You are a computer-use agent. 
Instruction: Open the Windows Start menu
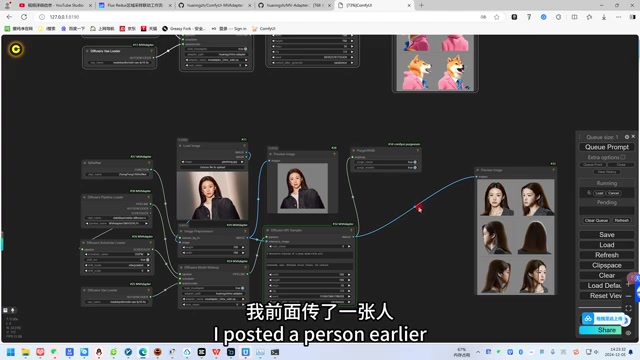click(x=11, y=352)
